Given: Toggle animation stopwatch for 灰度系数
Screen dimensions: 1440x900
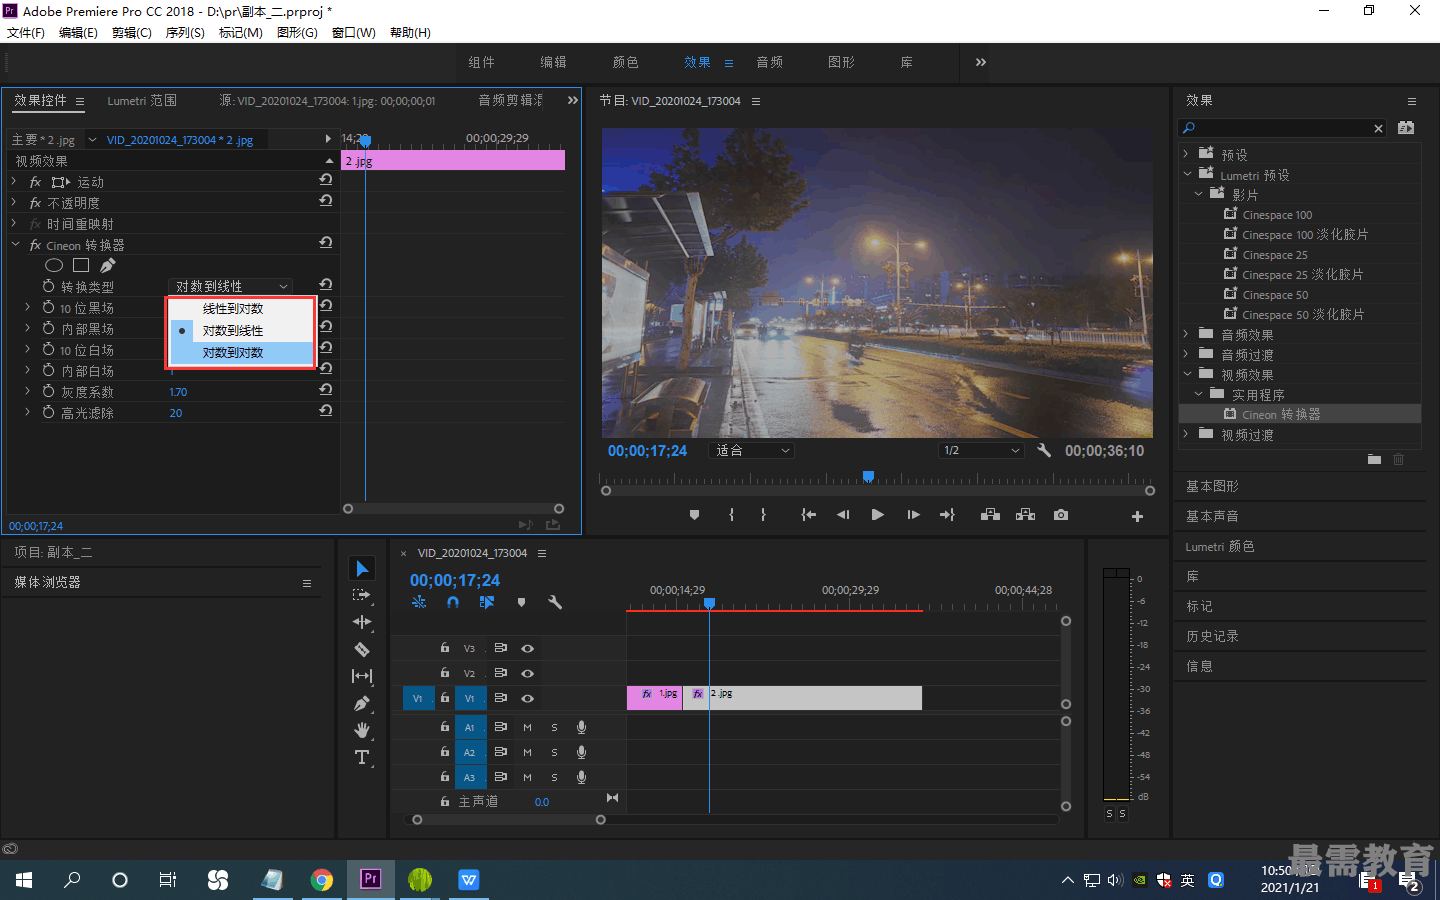Looking at the screenshot, I should click(48, 391).
